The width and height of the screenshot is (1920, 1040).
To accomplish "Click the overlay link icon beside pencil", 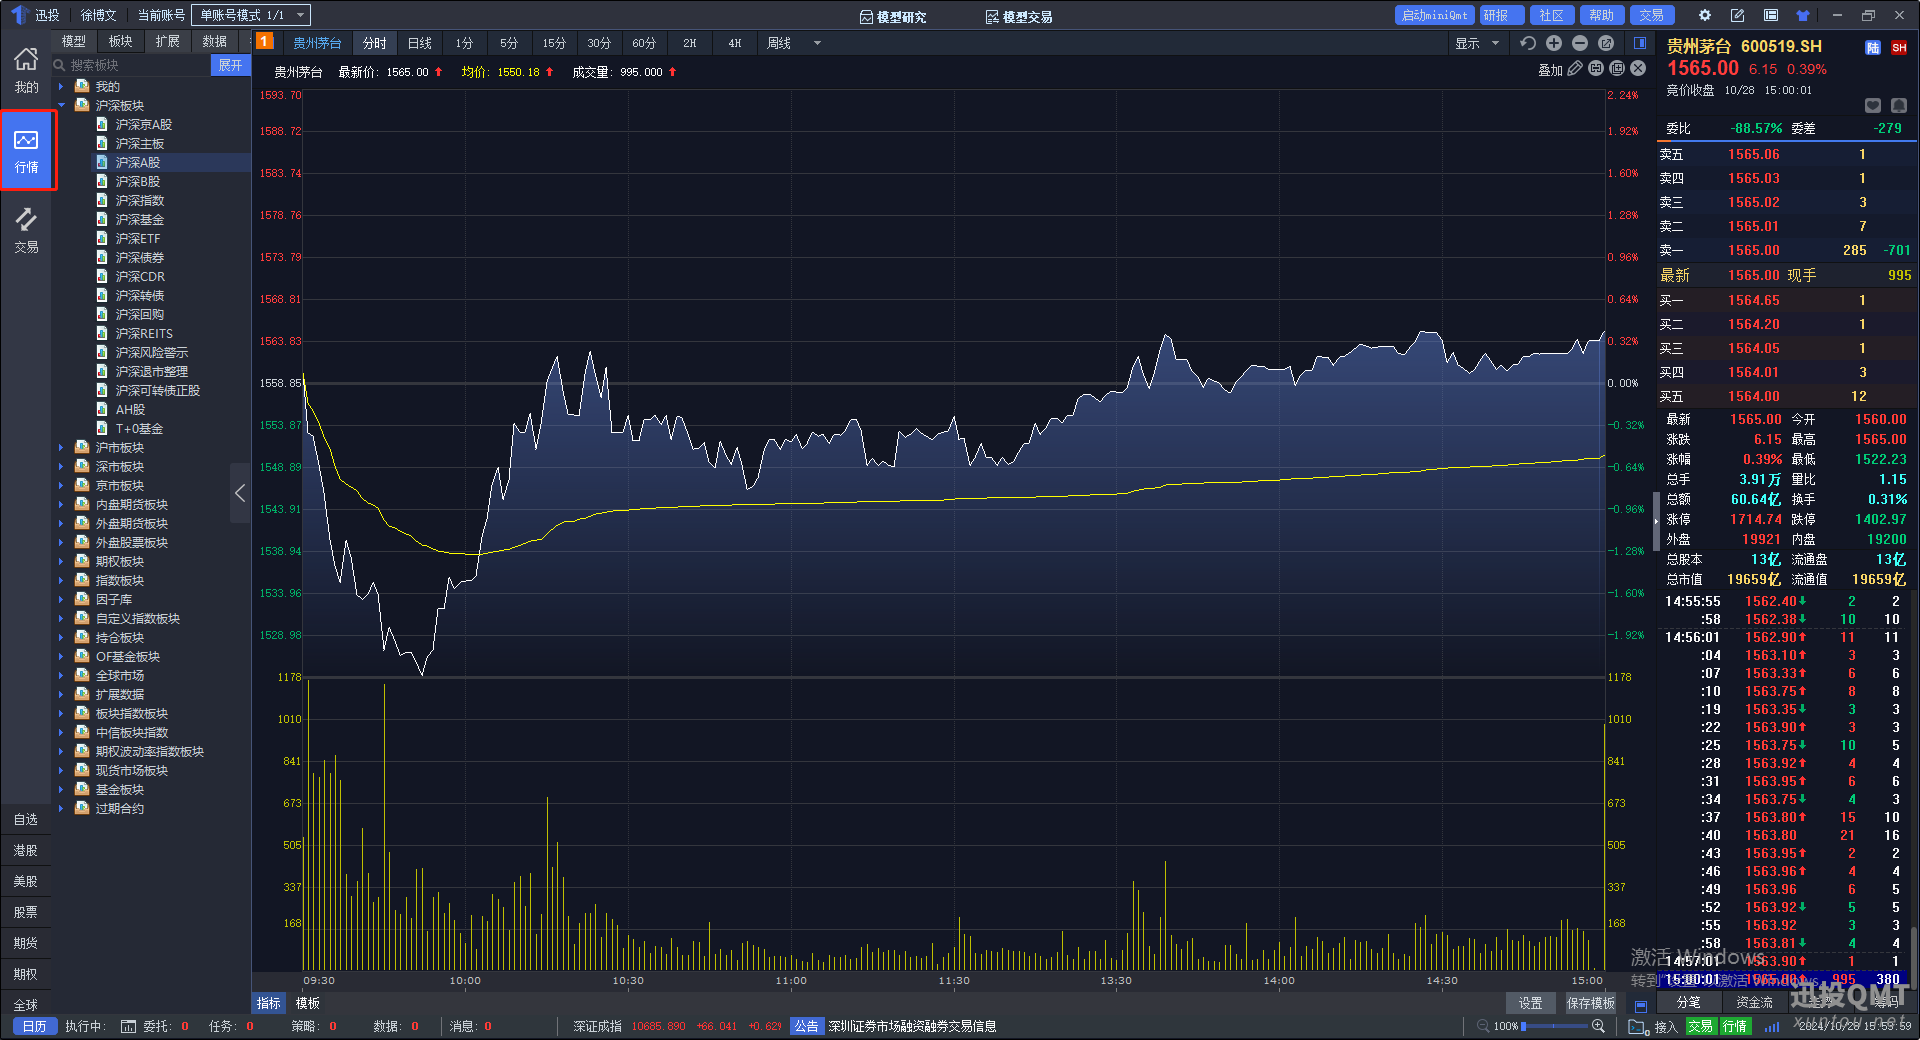I will 1596,69.
